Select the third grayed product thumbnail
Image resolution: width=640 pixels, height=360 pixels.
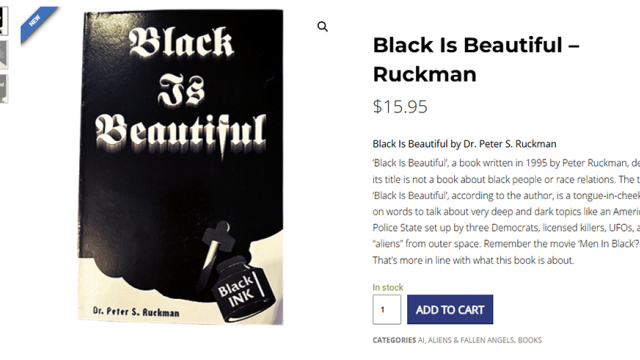(x=4, y=89)
